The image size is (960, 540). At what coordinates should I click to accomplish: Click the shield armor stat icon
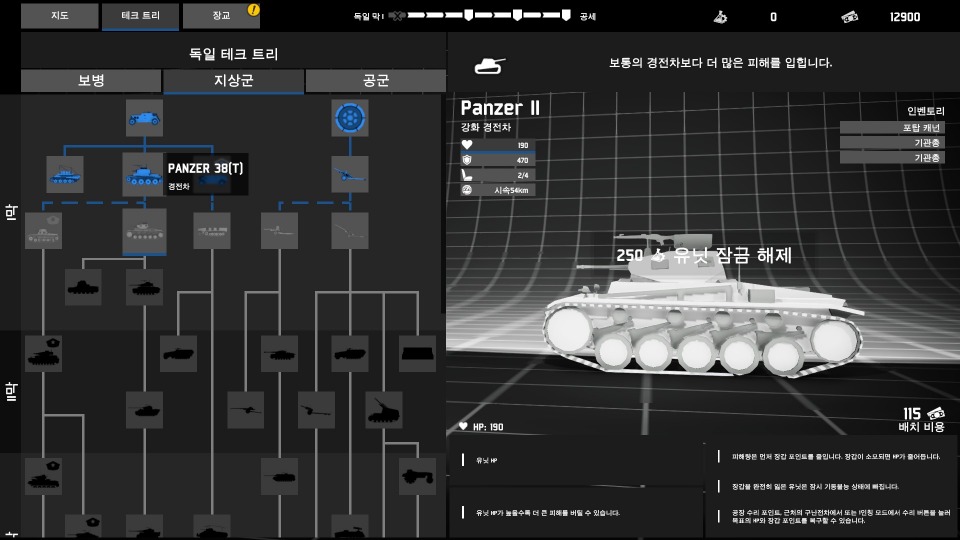point(467,160)
